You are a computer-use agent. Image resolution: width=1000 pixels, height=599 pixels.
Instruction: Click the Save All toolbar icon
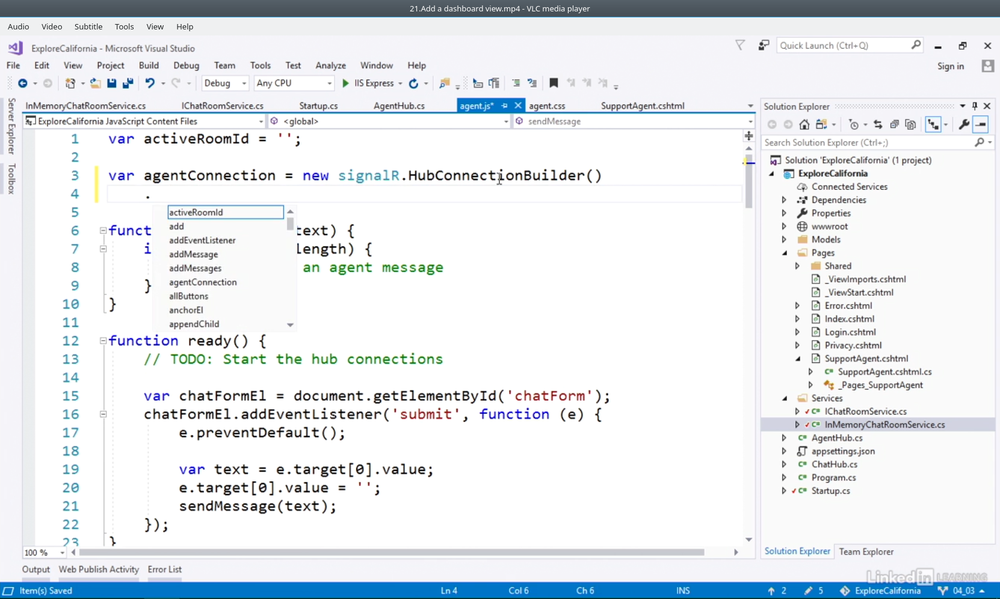click(x=128, y=83)
